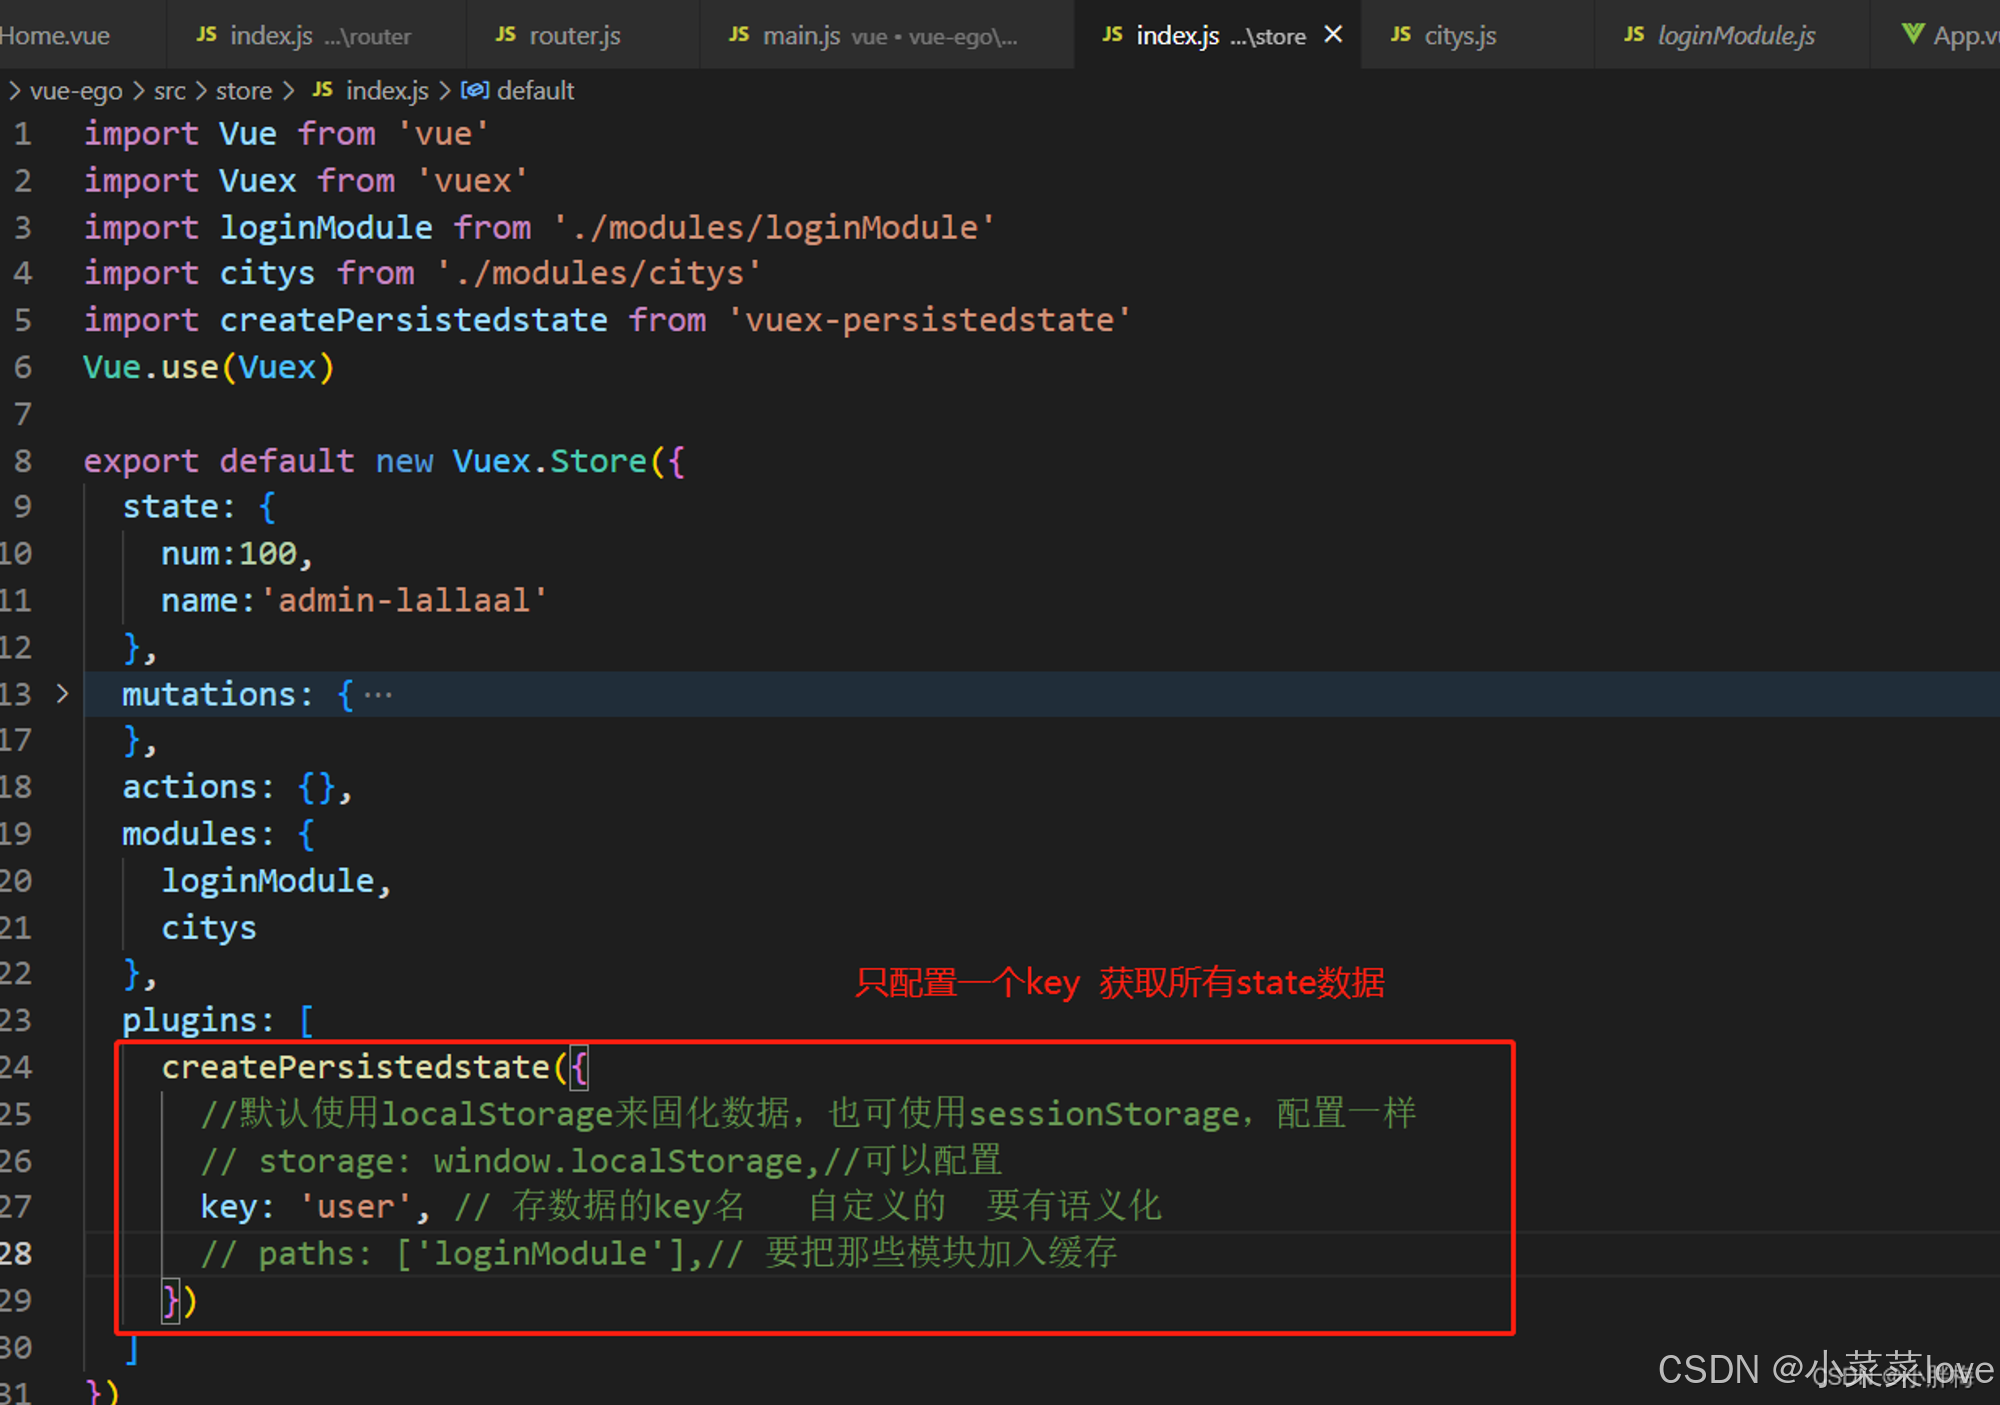Click the default symbol breadcrumb
Viewport: 2000px width, 1405px height.
coord(534,91)
